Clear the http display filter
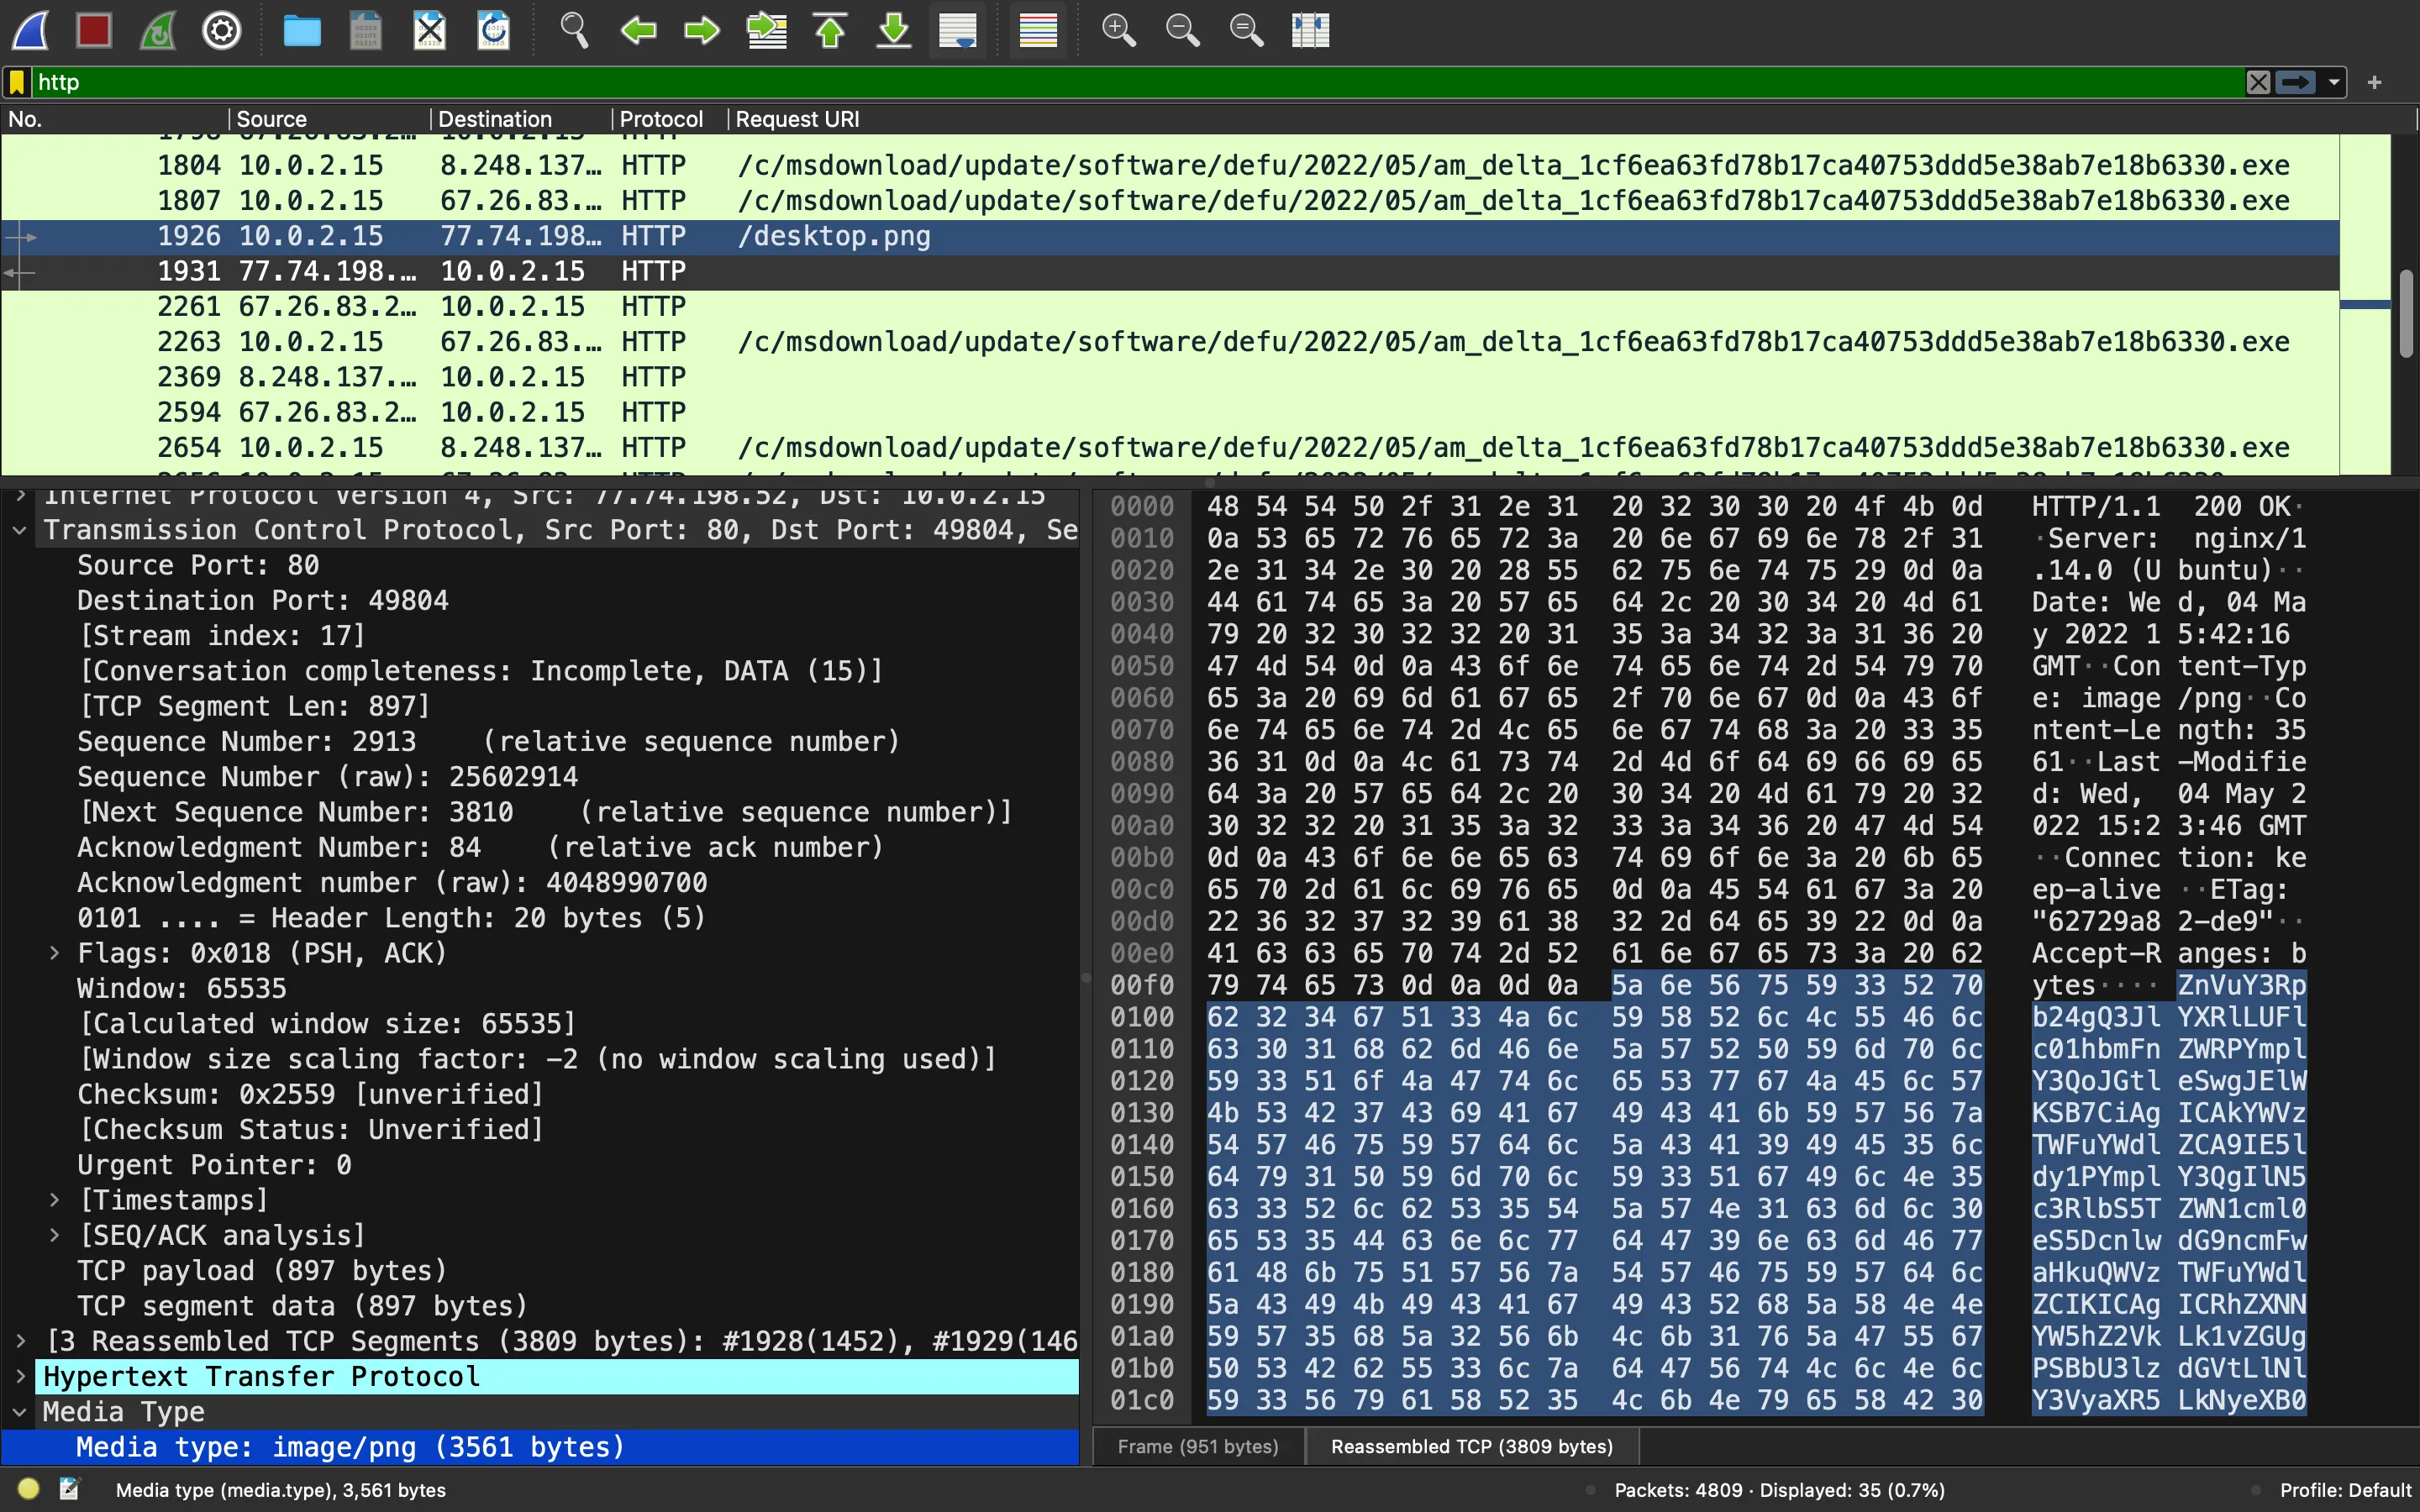Screen dimensions: 2420x1512 click(x=2258, y=82)
